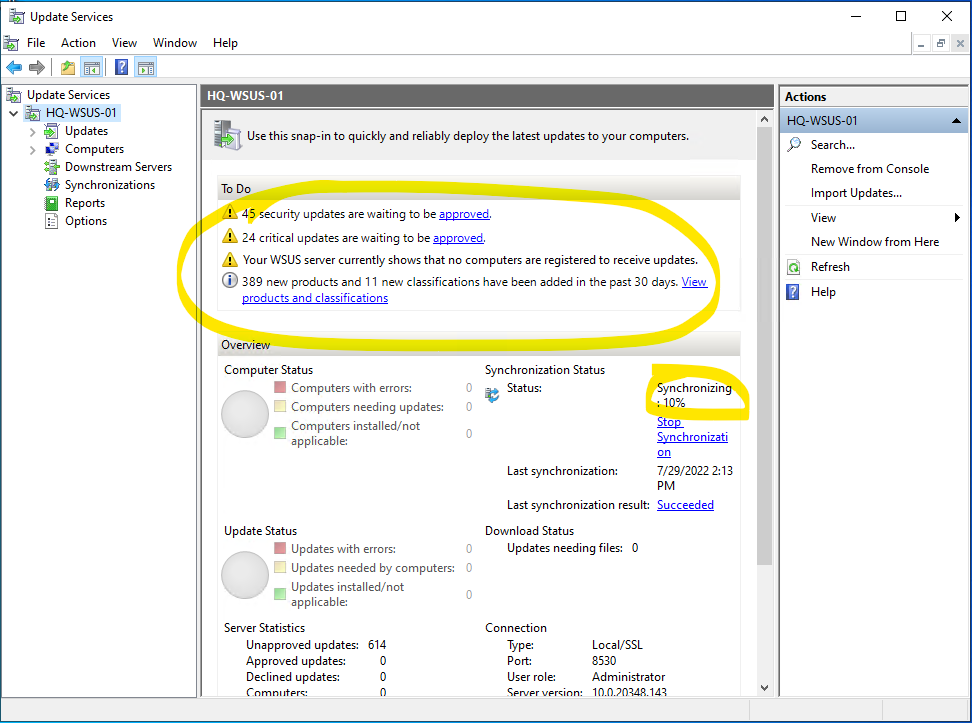Click the View products and classifications link

314,298
